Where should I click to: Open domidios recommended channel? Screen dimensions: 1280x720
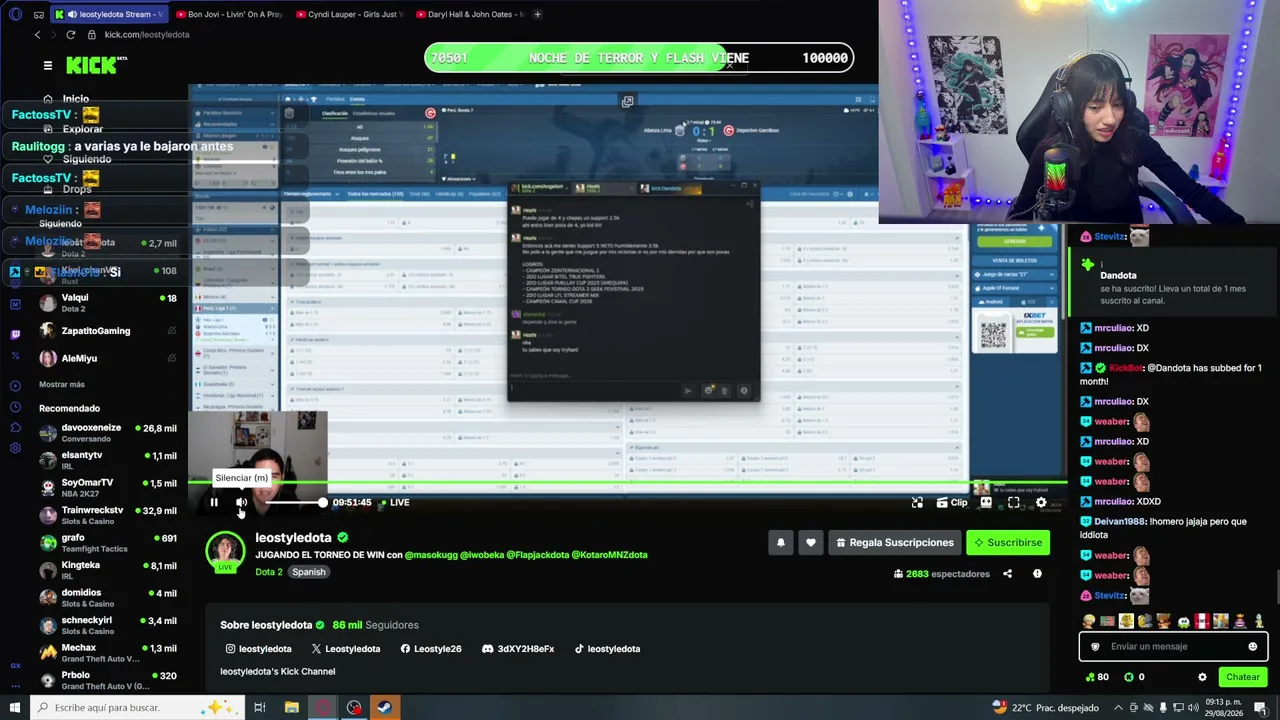pos(108,598)
